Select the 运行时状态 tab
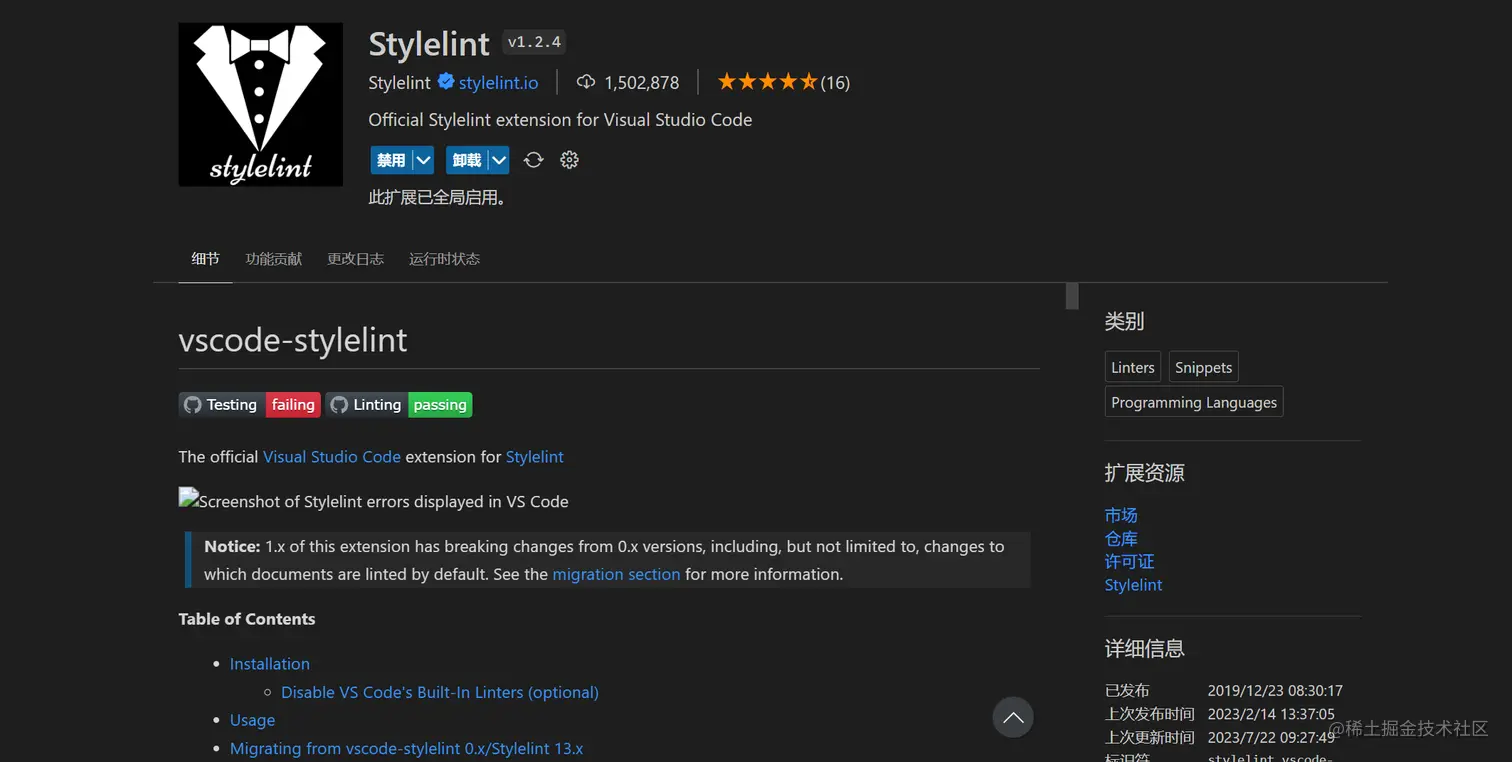1512x762 pixels. pyautogui.click(x=444, y=259)
